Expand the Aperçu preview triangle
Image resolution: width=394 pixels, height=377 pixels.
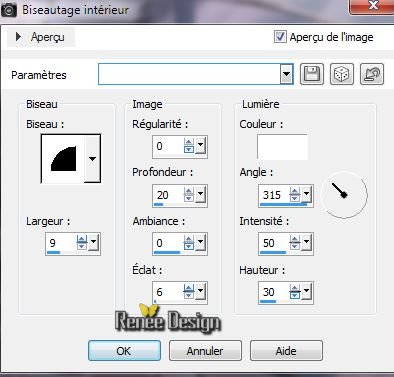click(18, 36)
